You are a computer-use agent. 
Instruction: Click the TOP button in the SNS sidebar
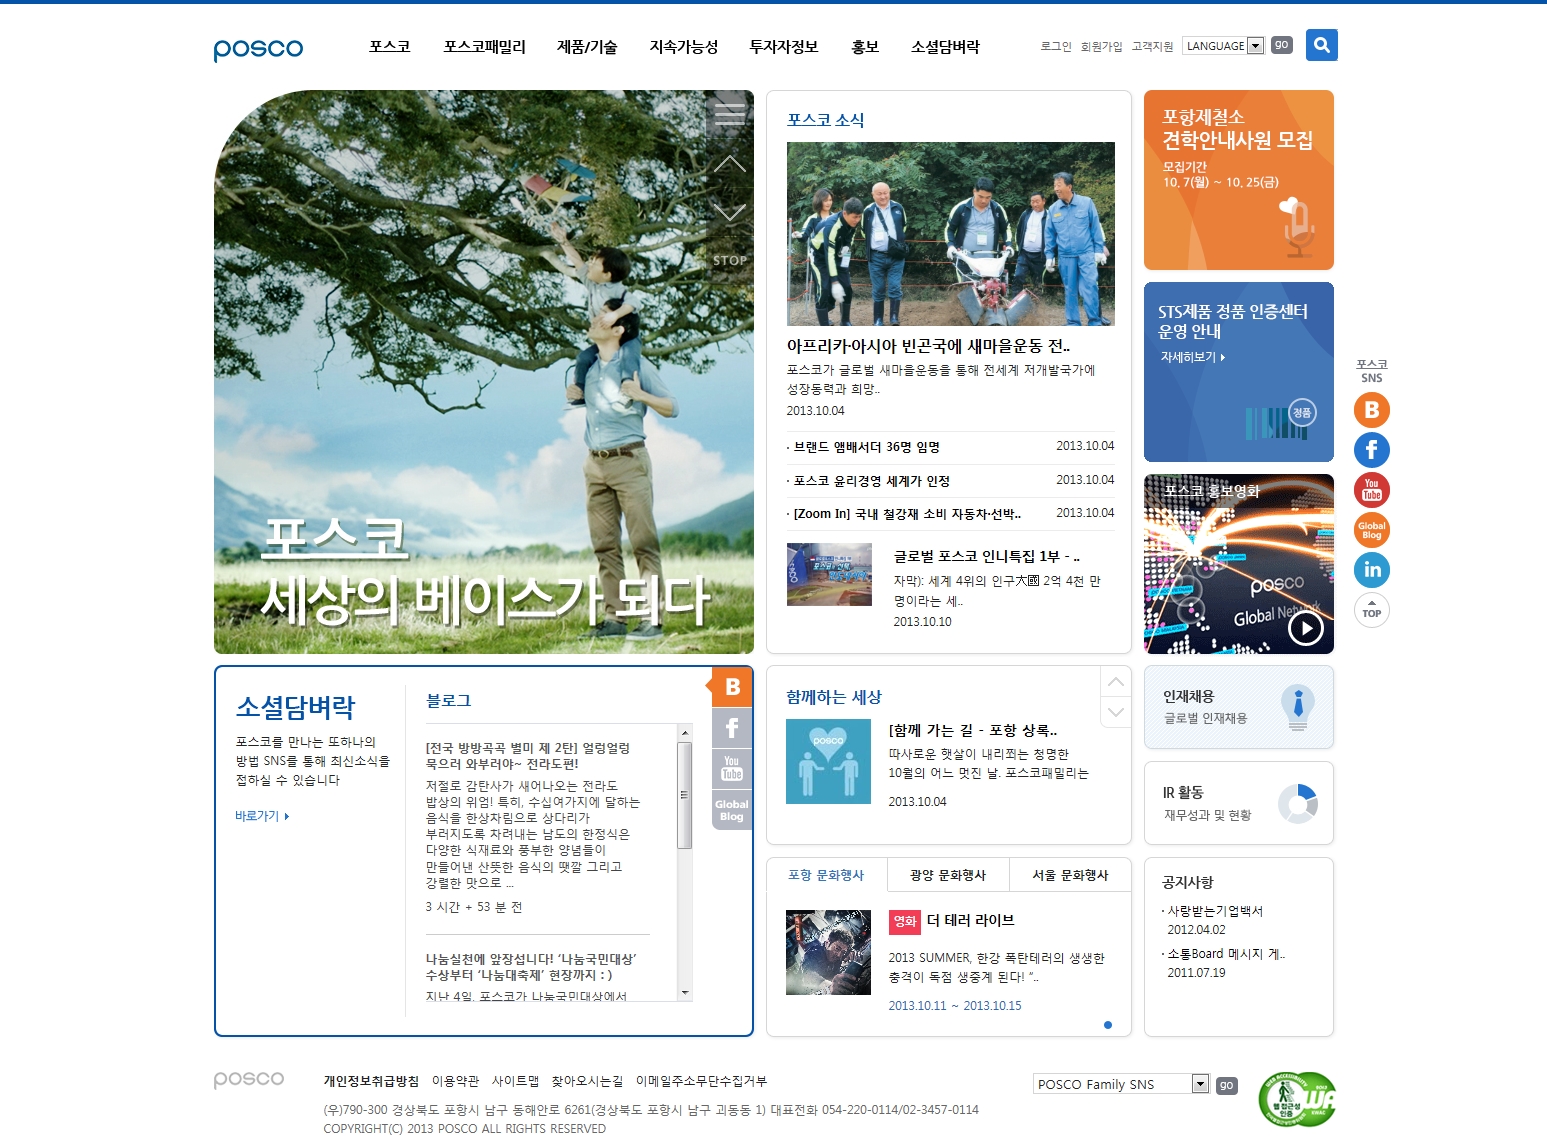point(1372,610)
